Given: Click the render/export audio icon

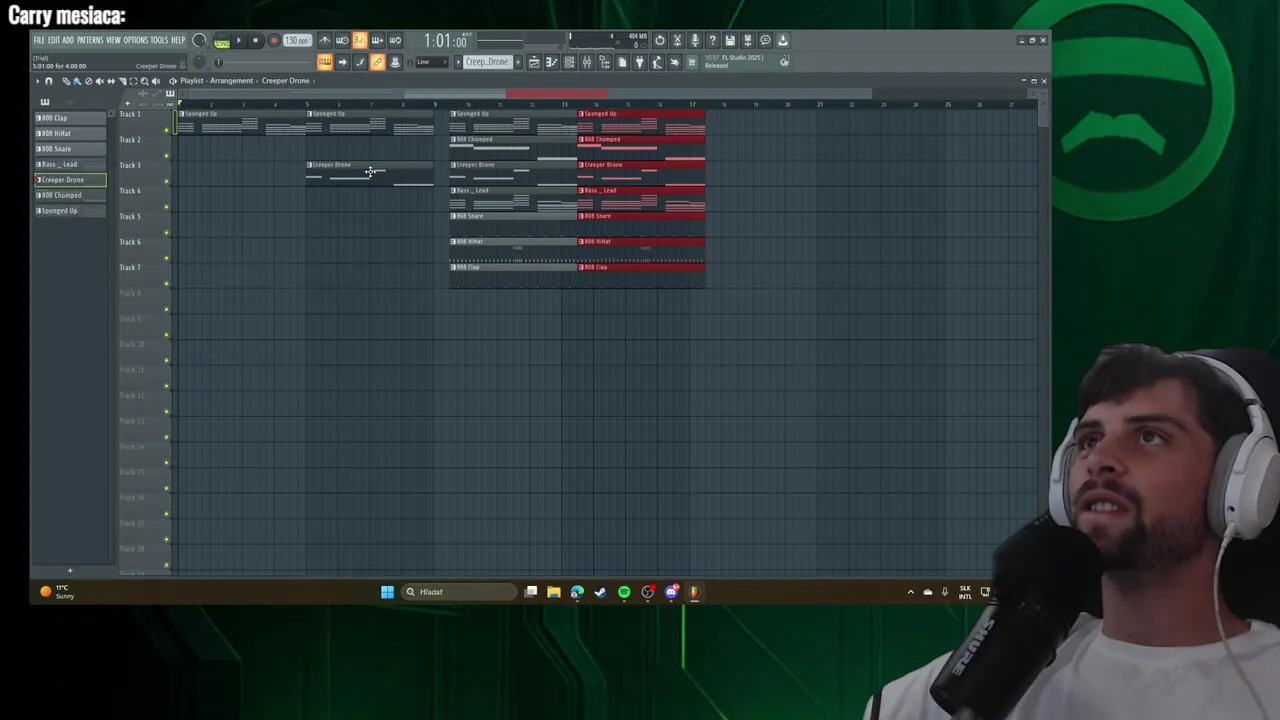Looking at the screenshot, I should click(x=747, y=41).
